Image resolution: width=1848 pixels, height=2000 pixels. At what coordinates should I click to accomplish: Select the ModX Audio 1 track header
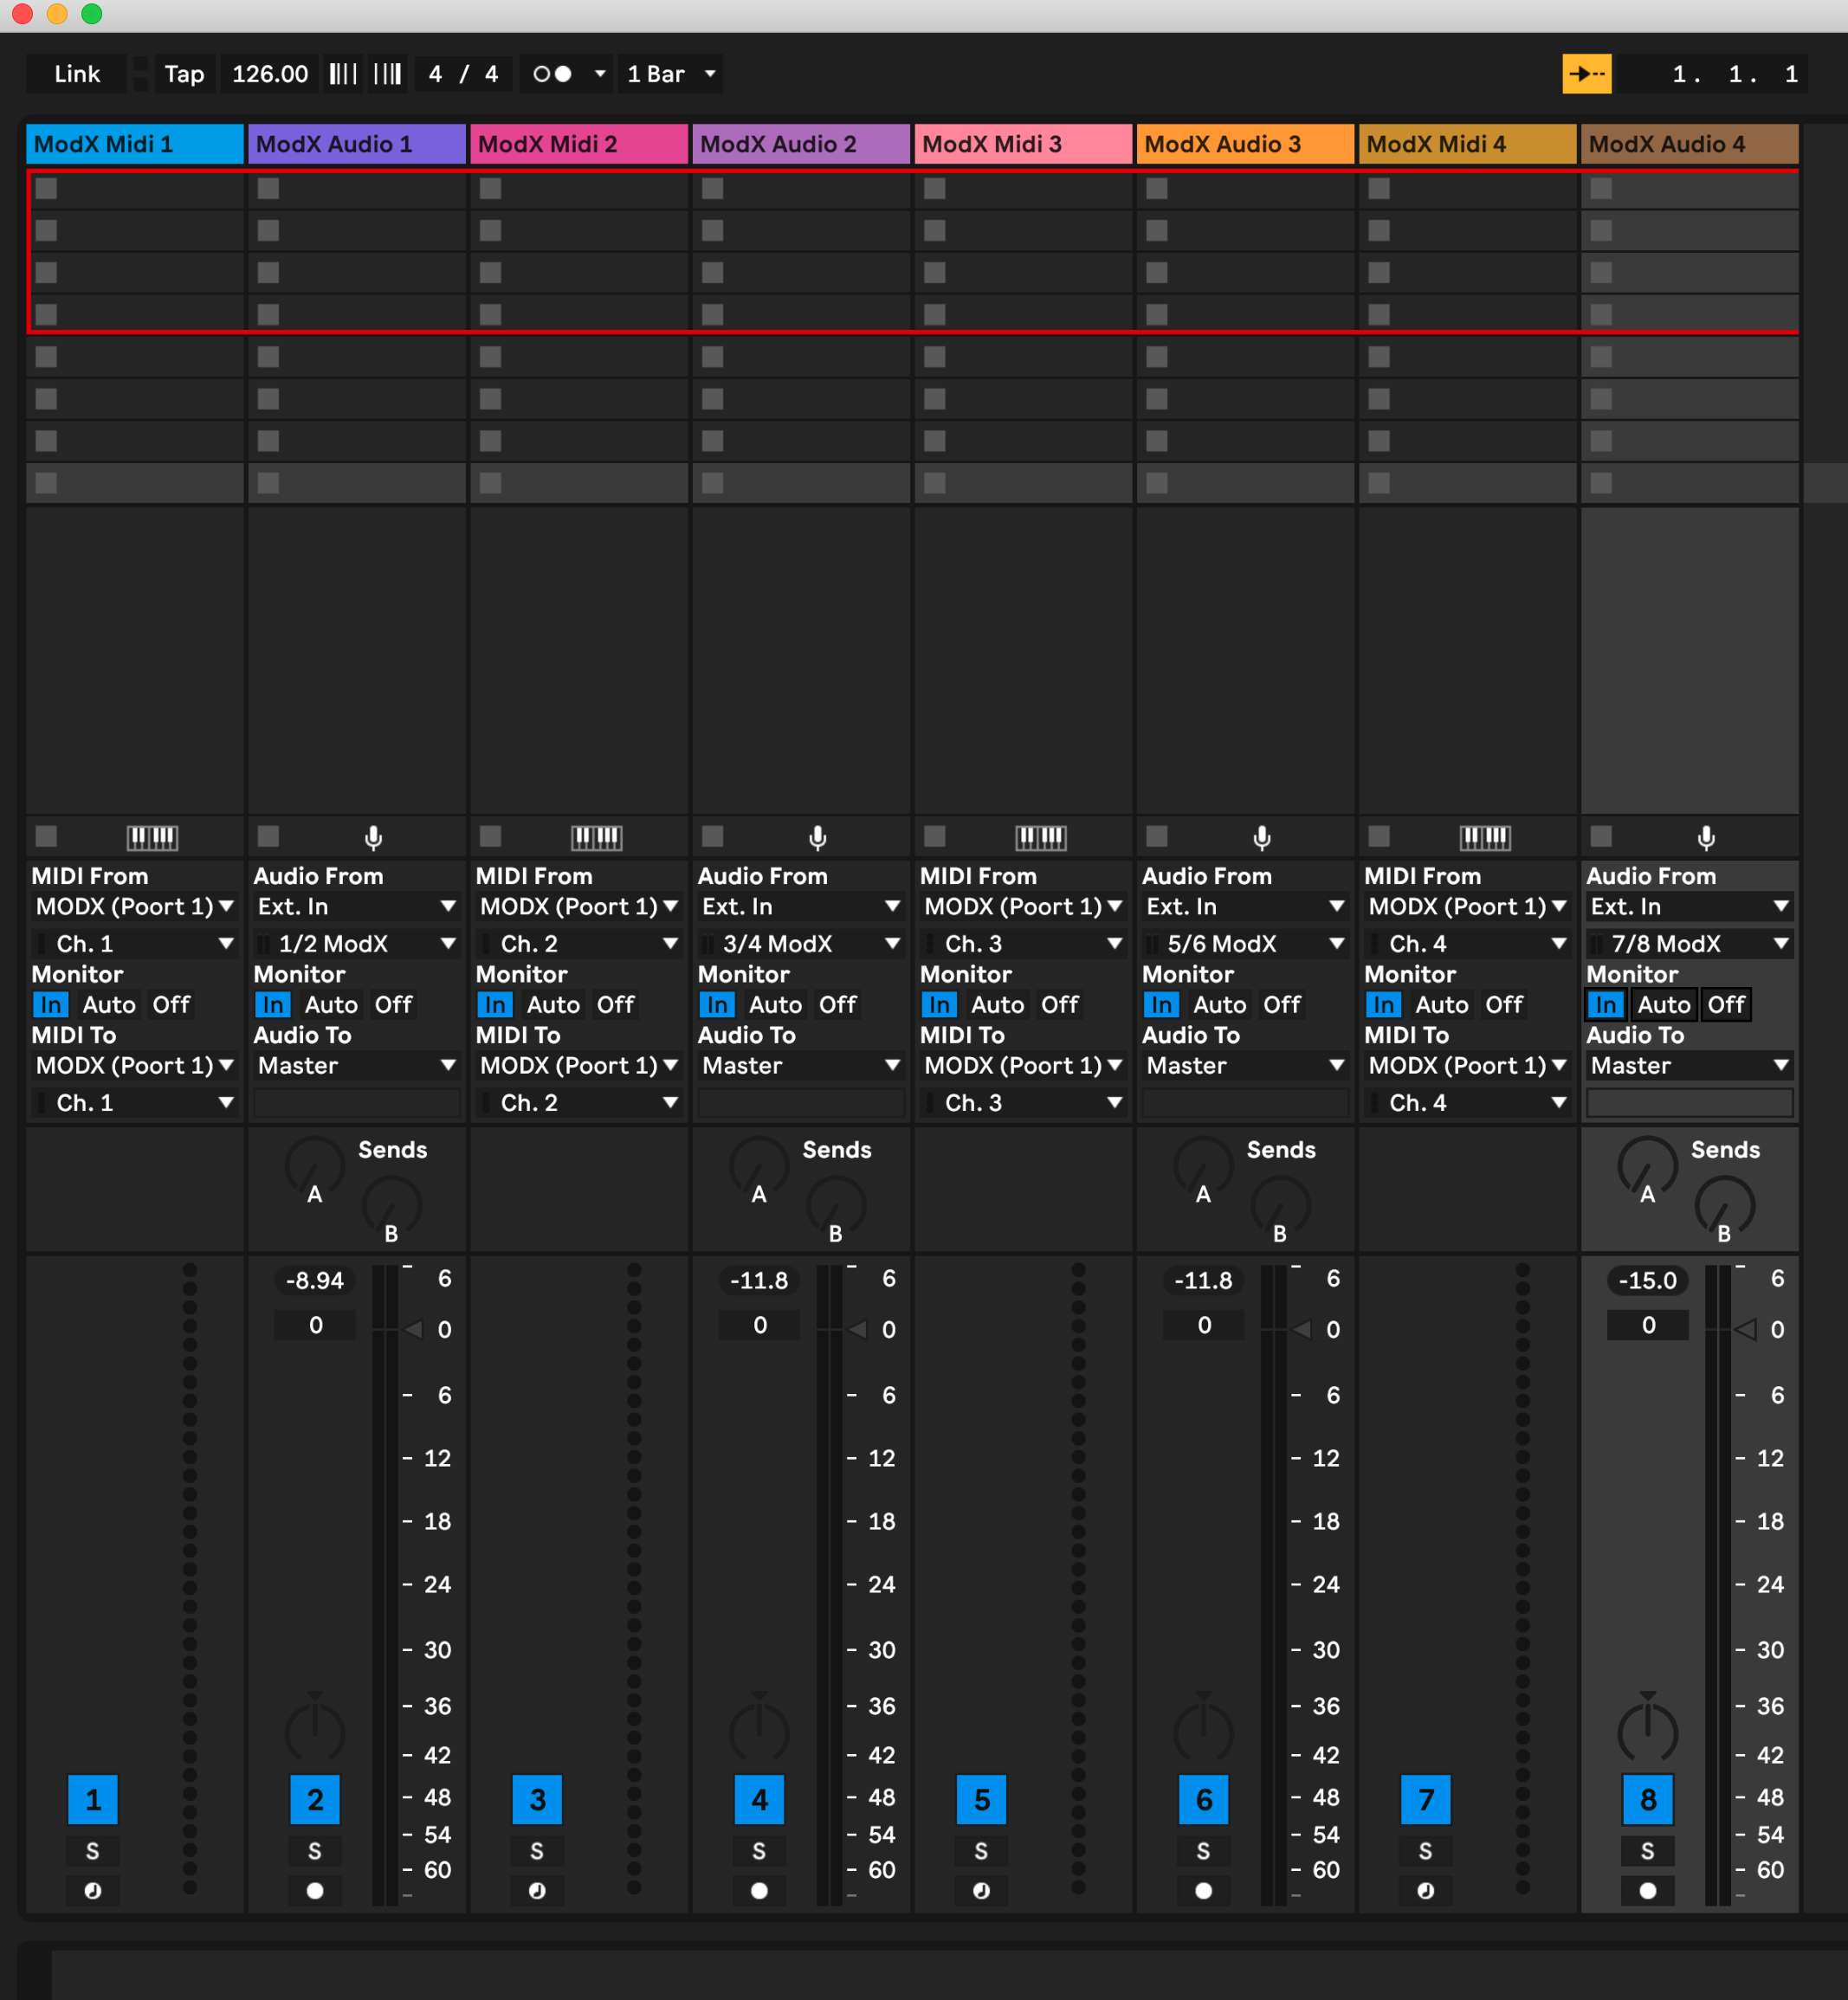356,144
